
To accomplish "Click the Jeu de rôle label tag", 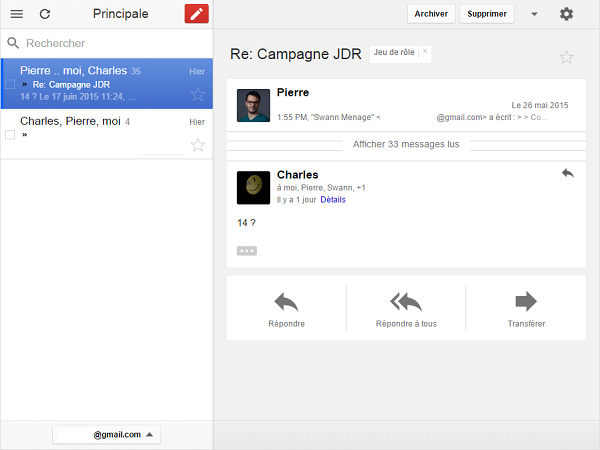I will [394, 52].
